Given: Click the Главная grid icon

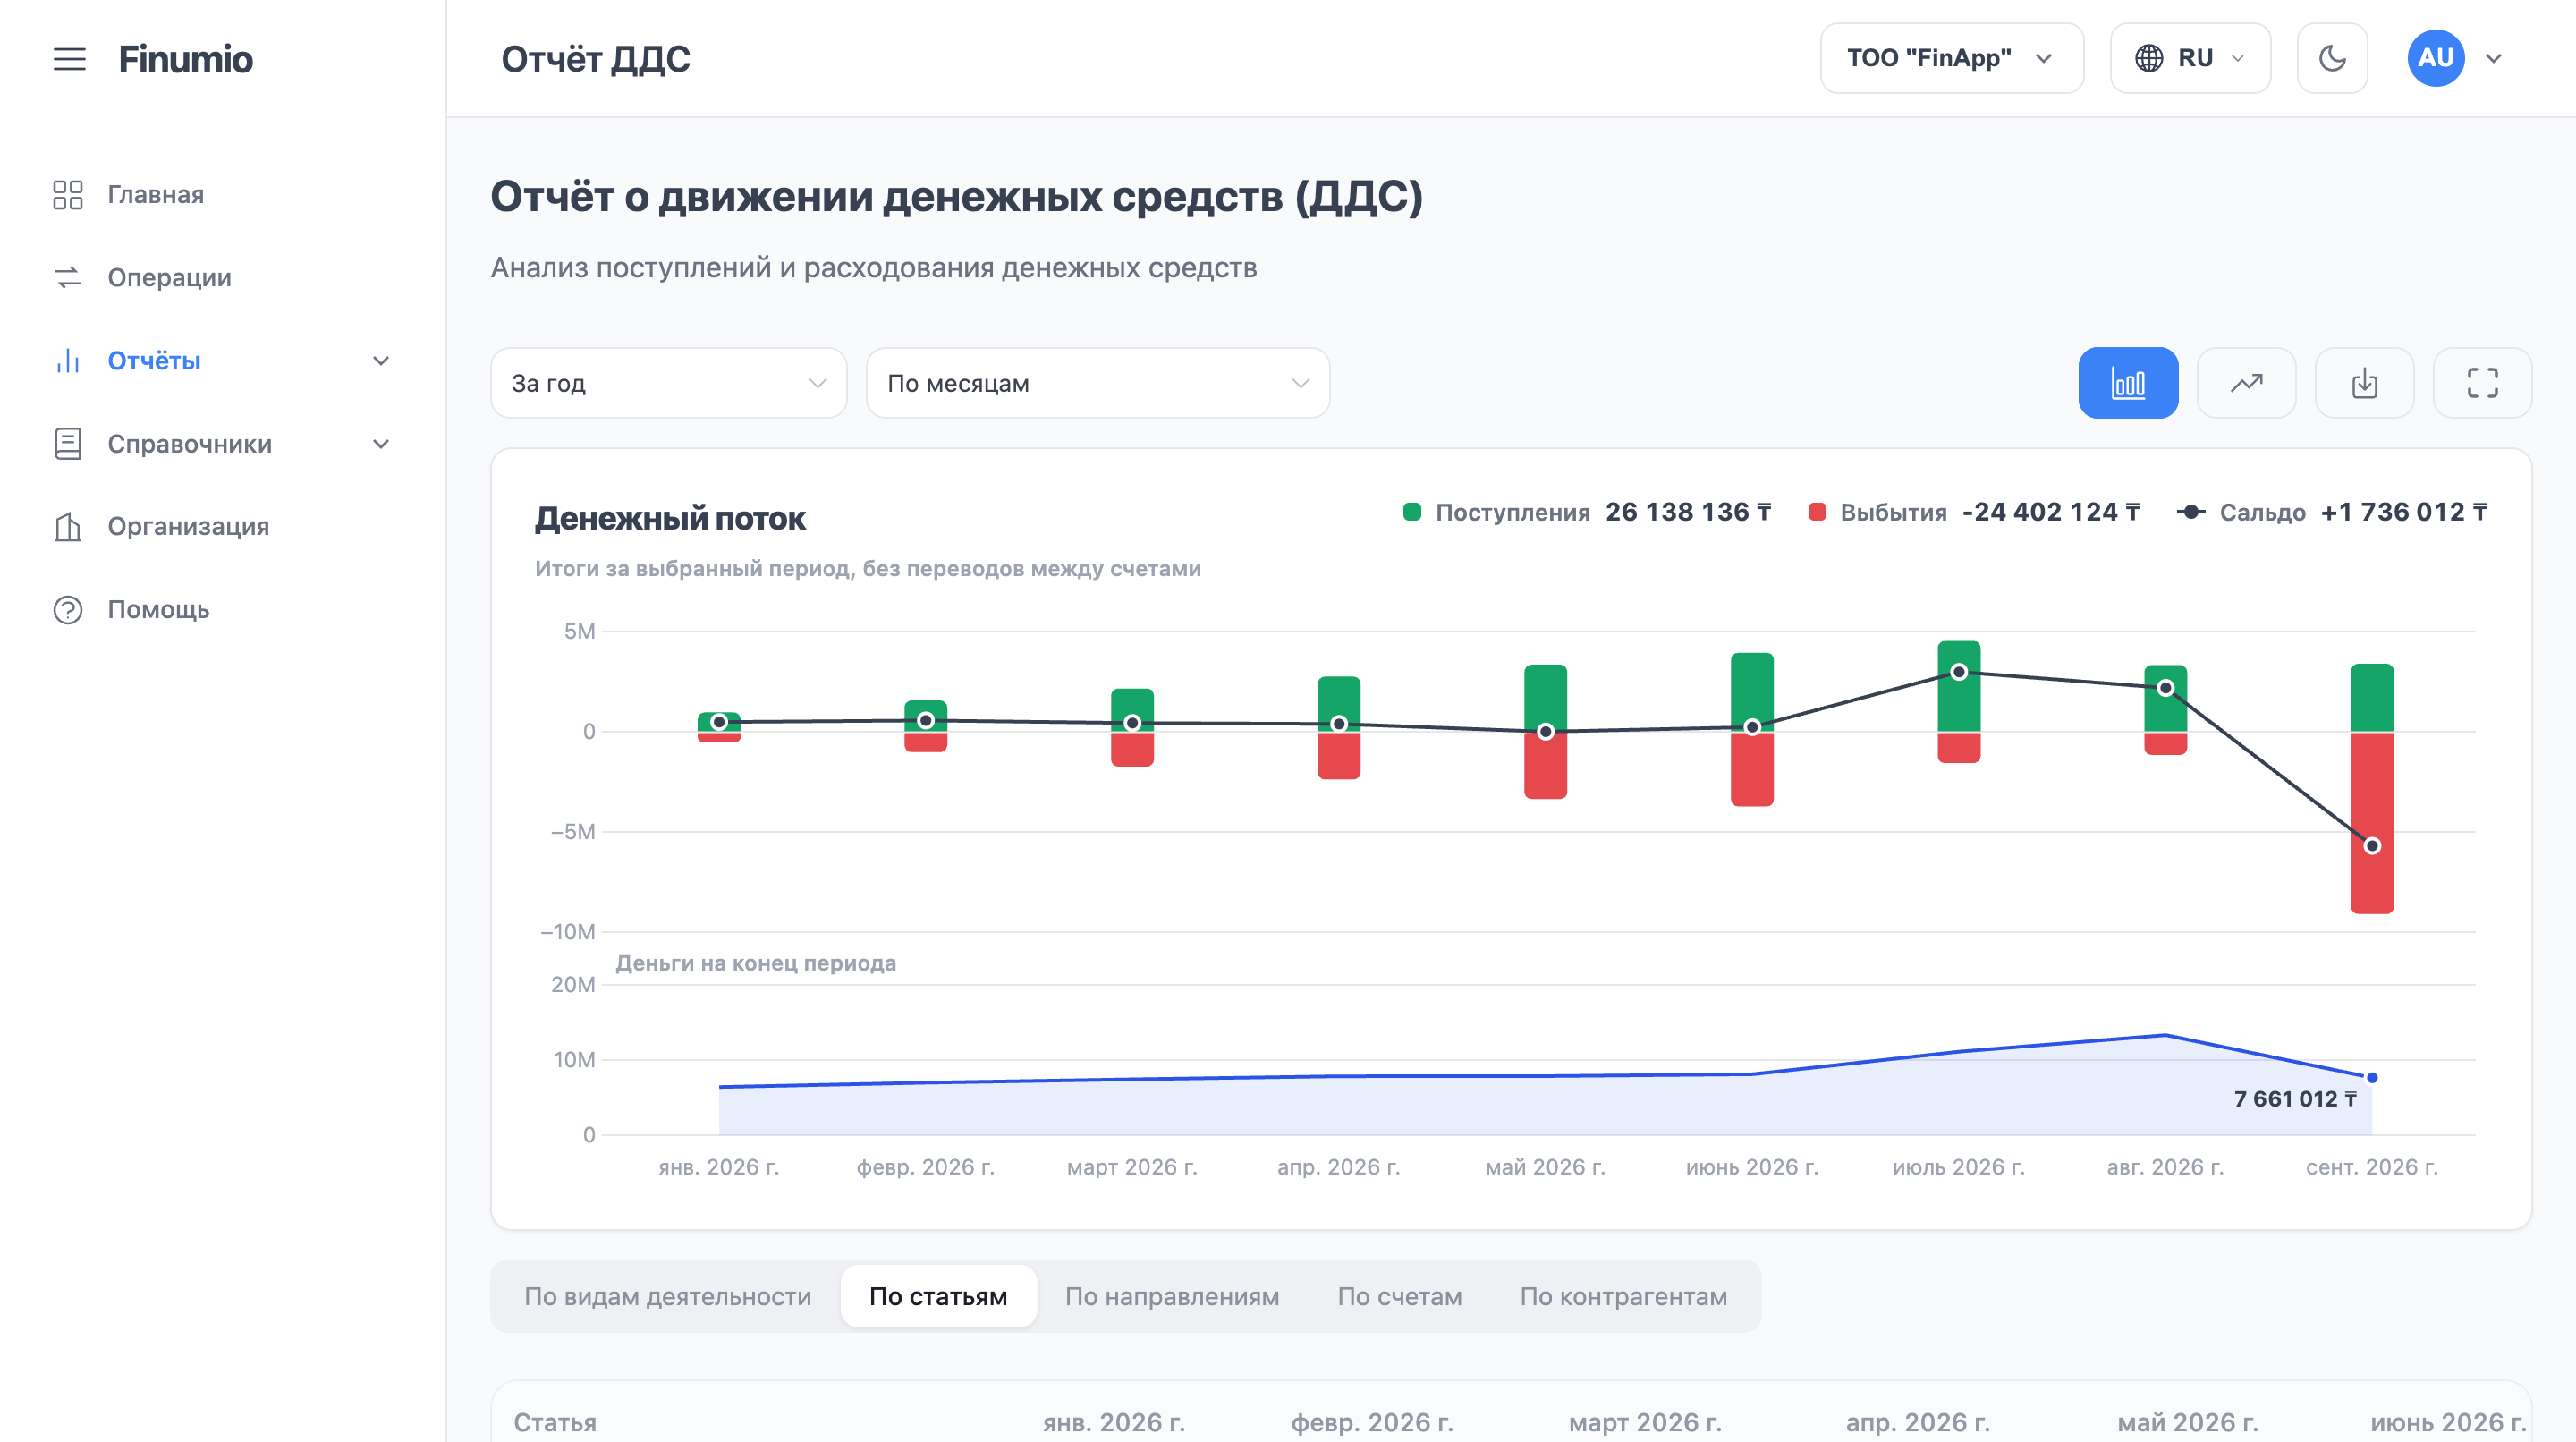Looking at the screenshot, I should (x=68, y=195).
